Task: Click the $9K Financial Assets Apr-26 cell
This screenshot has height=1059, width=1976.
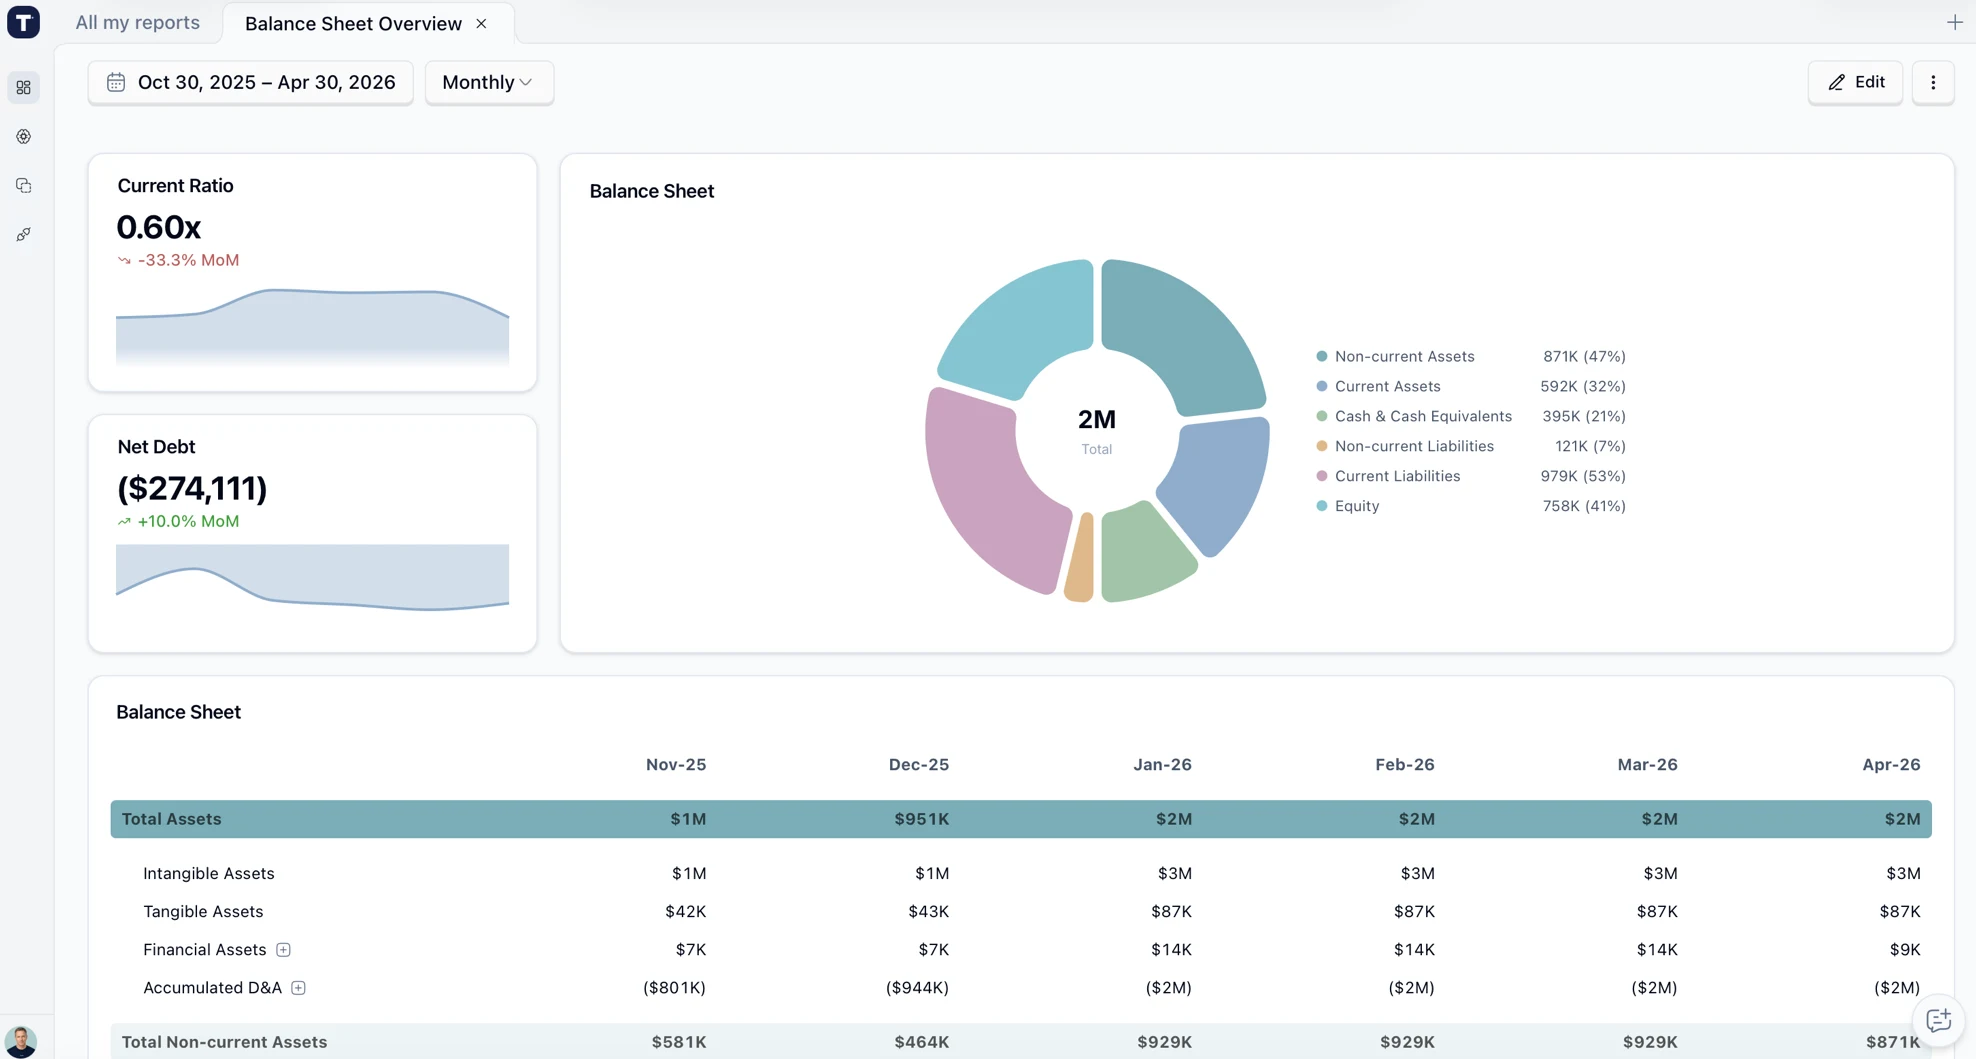Action: coord(1905,950)
